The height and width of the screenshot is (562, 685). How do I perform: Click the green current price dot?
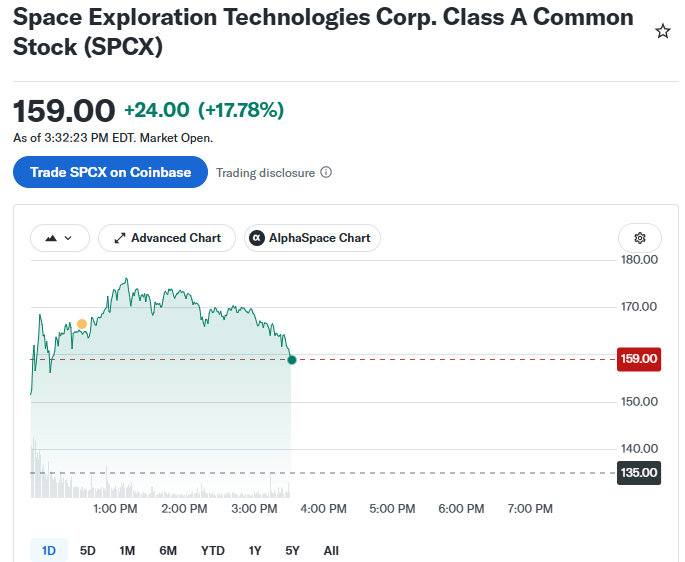pos(292,360)
